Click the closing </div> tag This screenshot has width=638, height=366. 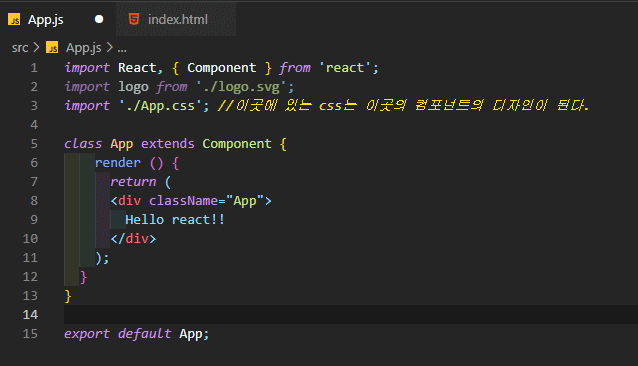[133, 239]
